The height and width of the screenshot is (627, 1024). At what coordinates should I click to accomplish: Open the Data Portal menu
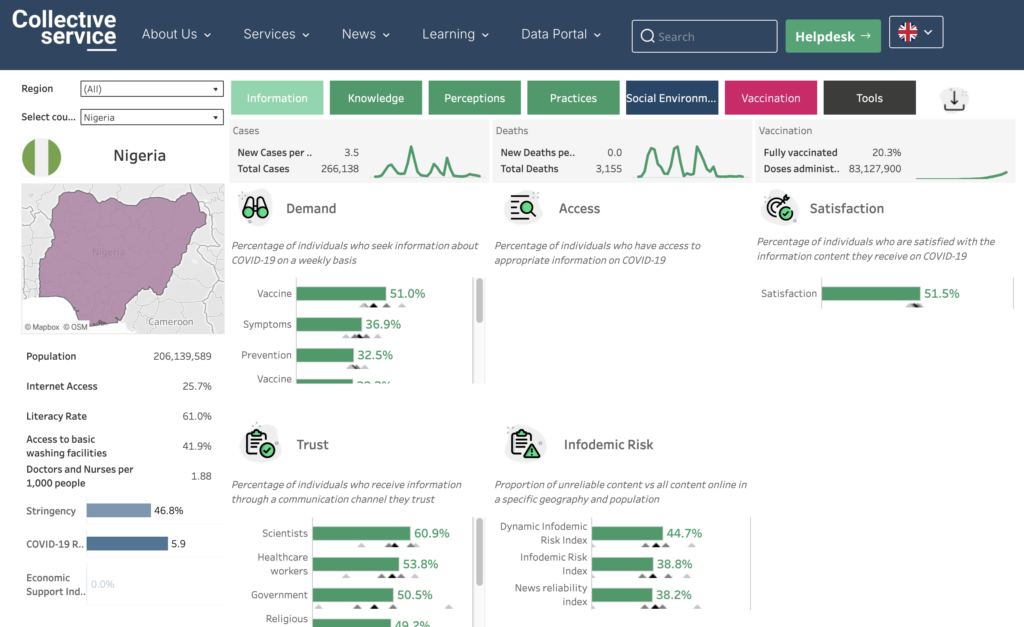tap(561, 34)
